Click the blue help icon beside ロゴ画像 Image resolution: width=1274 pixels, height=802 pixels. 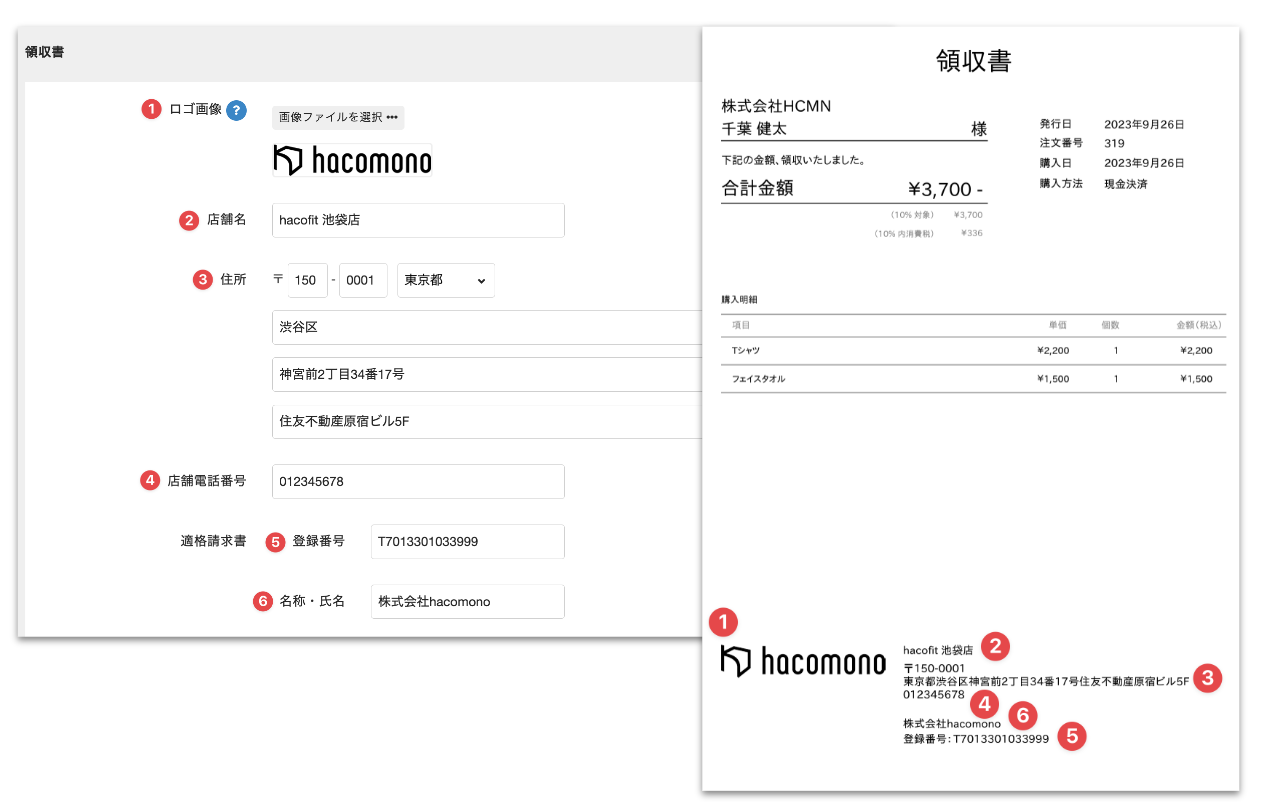pos(236,110)
